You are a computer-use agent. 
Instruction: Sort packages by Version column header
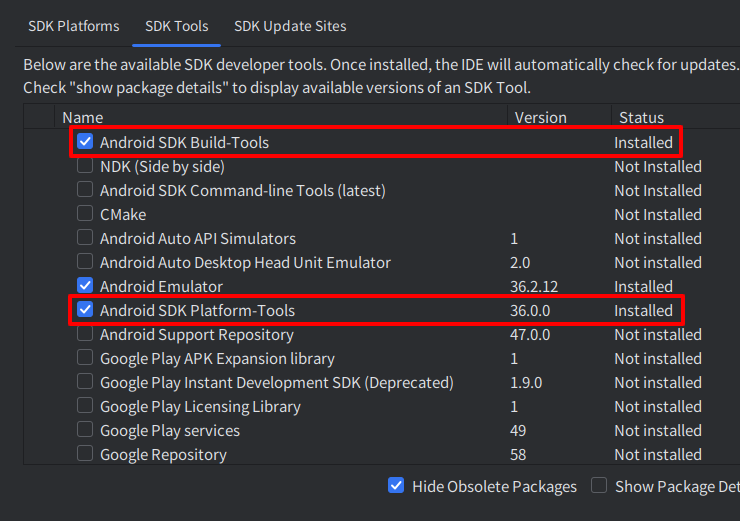(540, 117)
